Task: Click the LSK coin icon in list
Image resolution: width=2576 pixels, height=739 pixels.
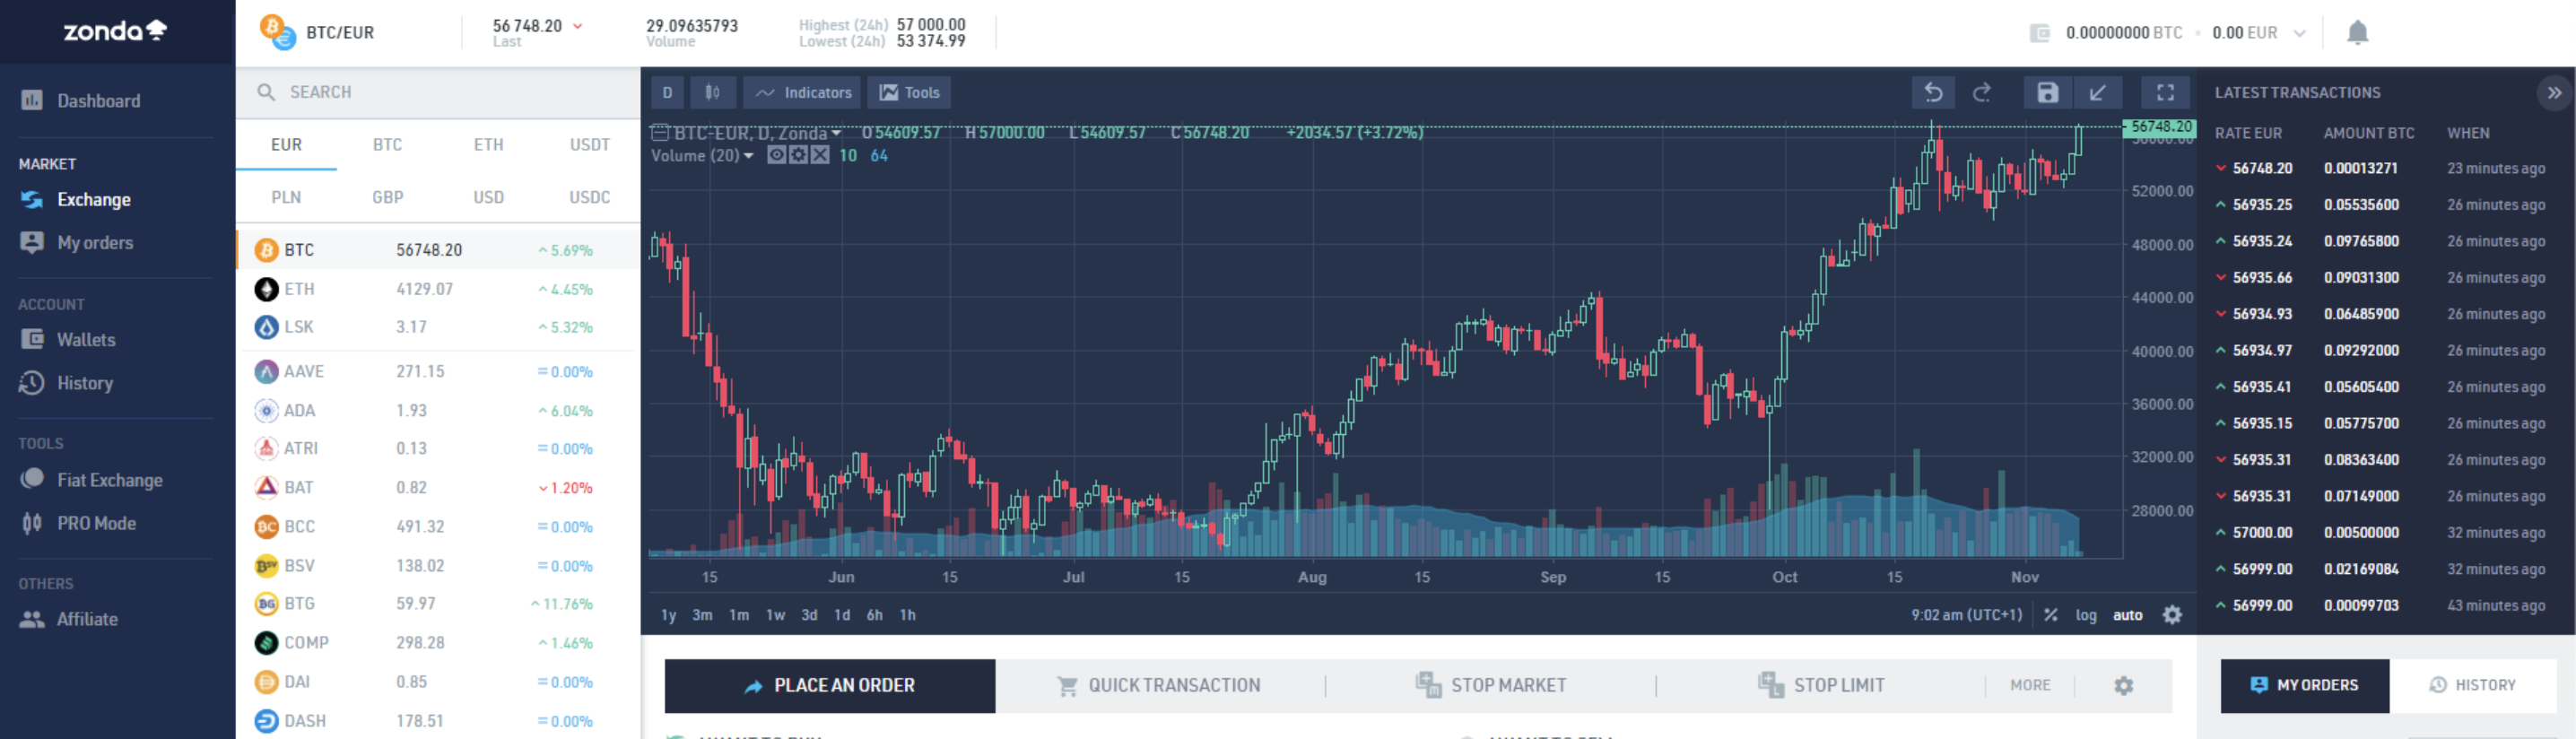Action: pyautogui.click(x=266, y=327)
